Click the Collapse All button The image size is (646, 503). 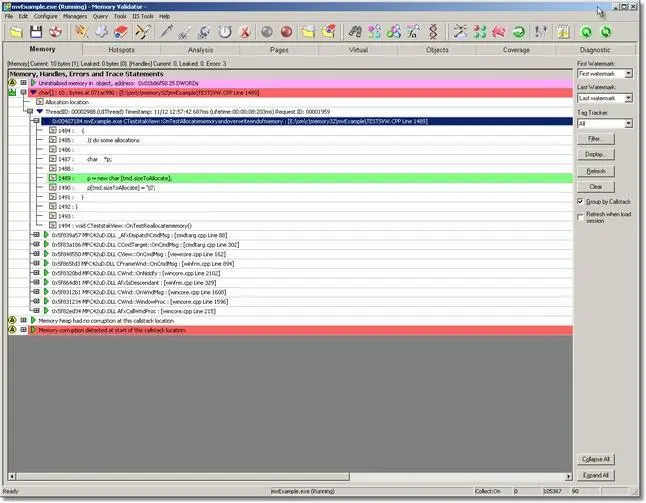coord(596,459)
